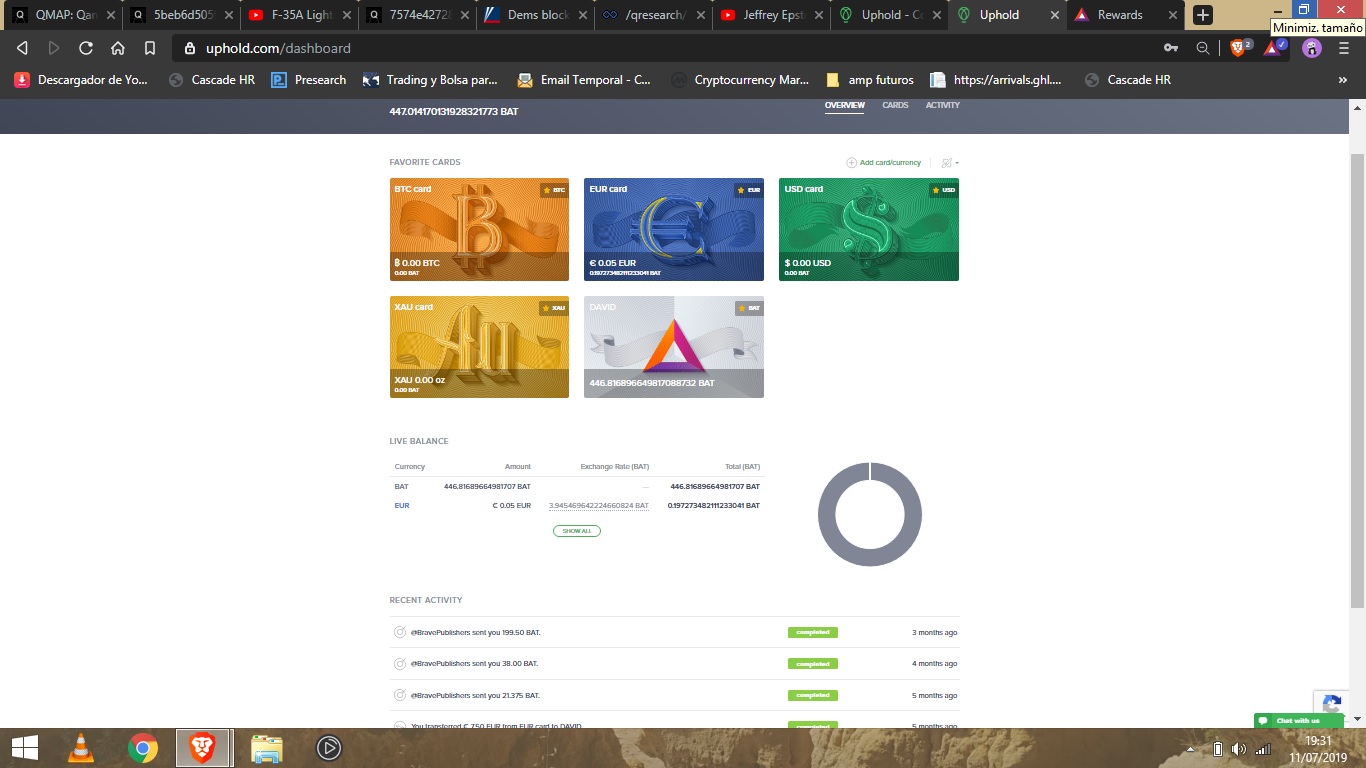Screen dimensions: 1366x768
Task: Close the QMAP browser tab
Action: coord(111,15)
